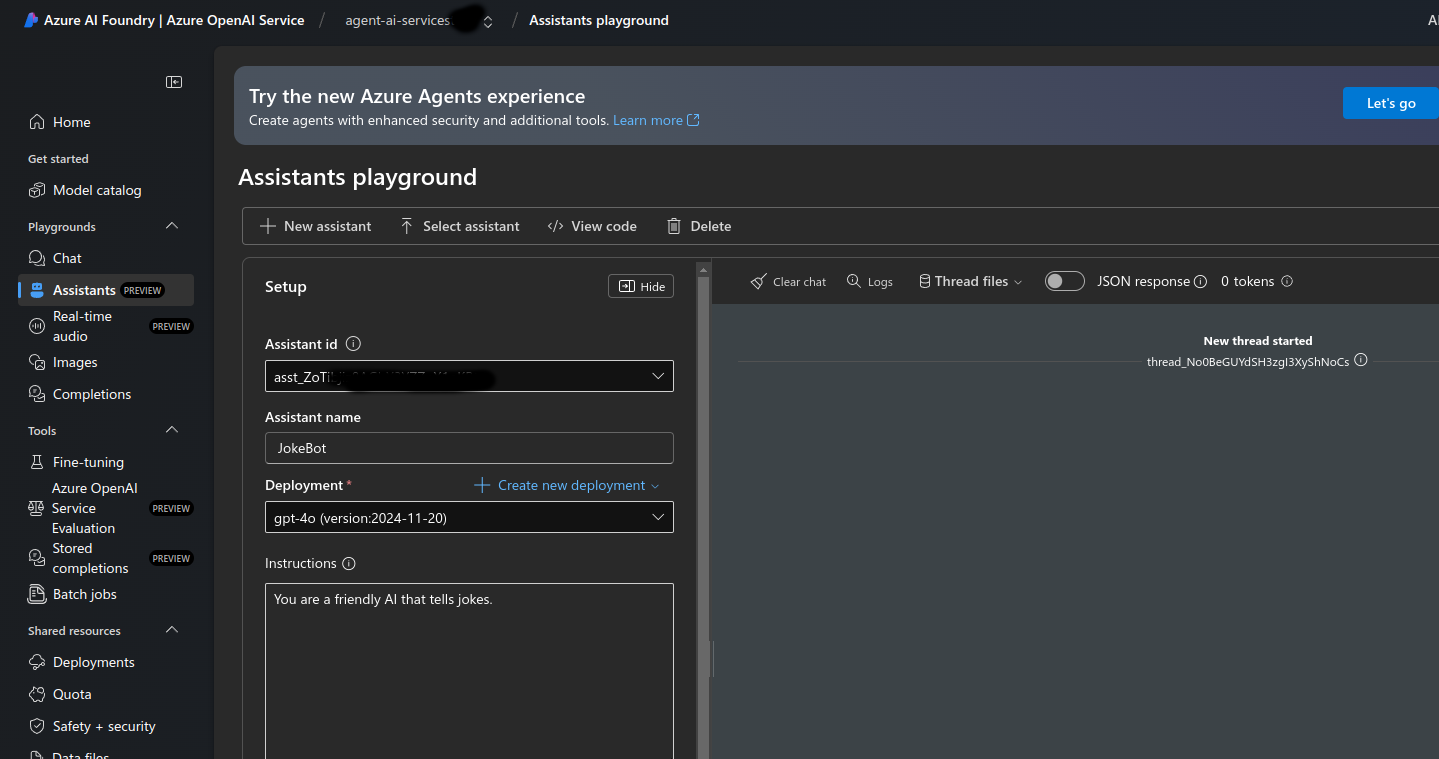The image size is (1439, 759).
Task: Click the Assistants robot icon
Action: (37, 290)
